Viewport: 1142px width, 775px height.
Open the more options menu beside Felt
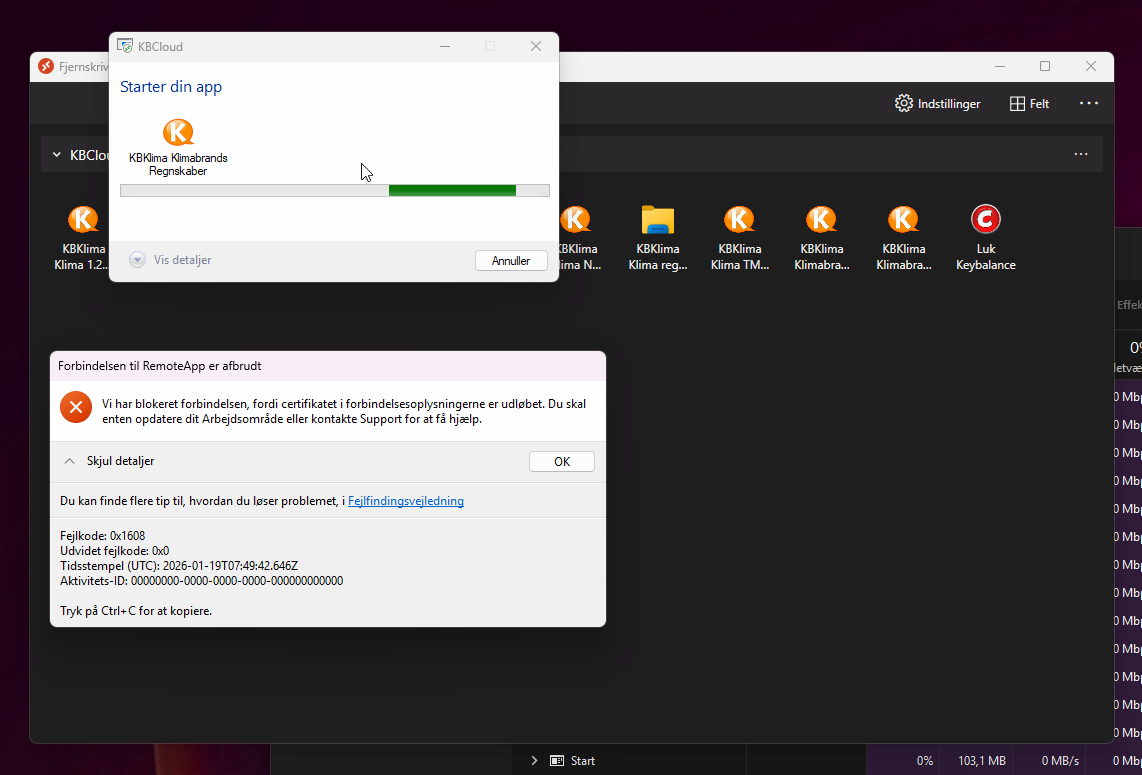click(x=1089, y=103)
